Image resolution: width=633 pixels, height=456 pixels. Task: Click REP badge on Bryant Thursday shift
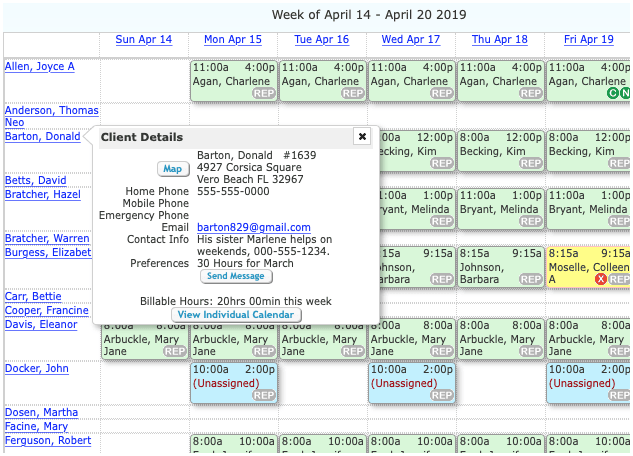point(530,222)
